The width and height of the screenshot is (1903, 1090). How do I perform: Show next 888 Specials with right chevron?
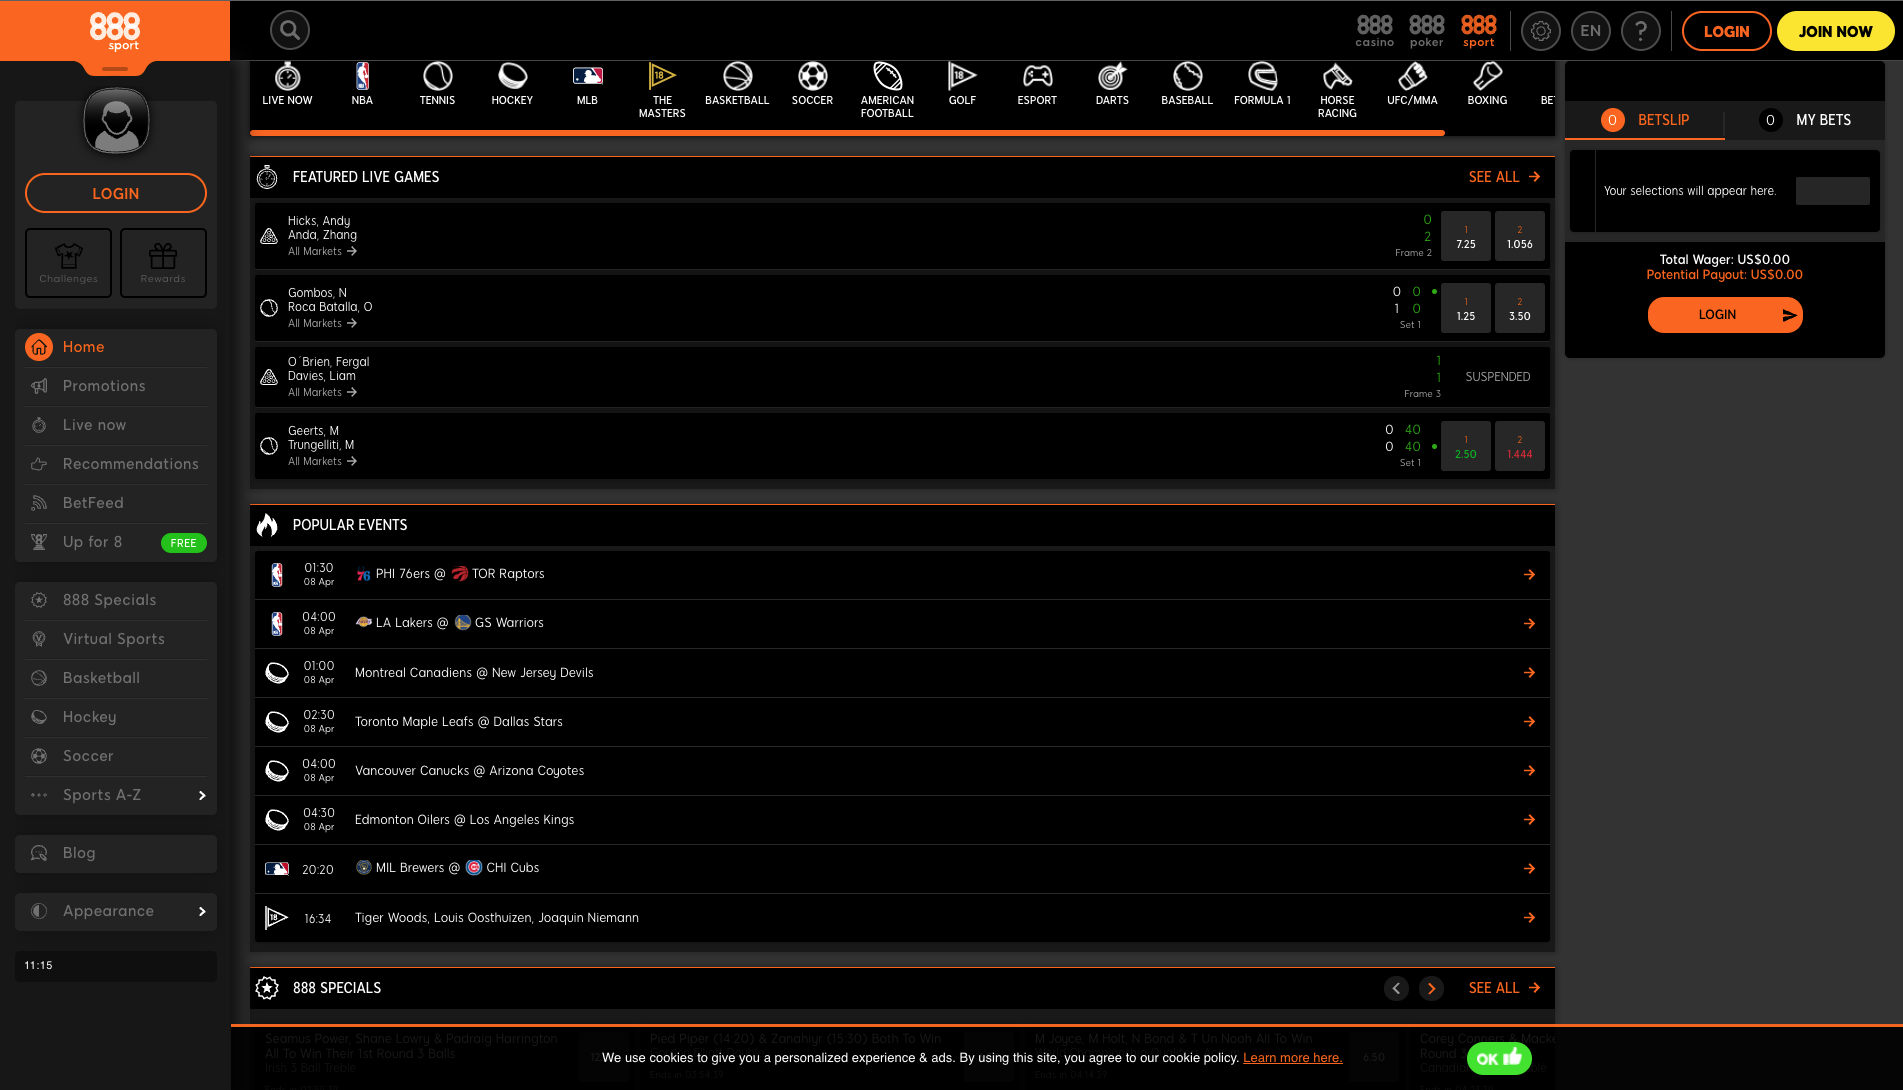click(1431, 988)
